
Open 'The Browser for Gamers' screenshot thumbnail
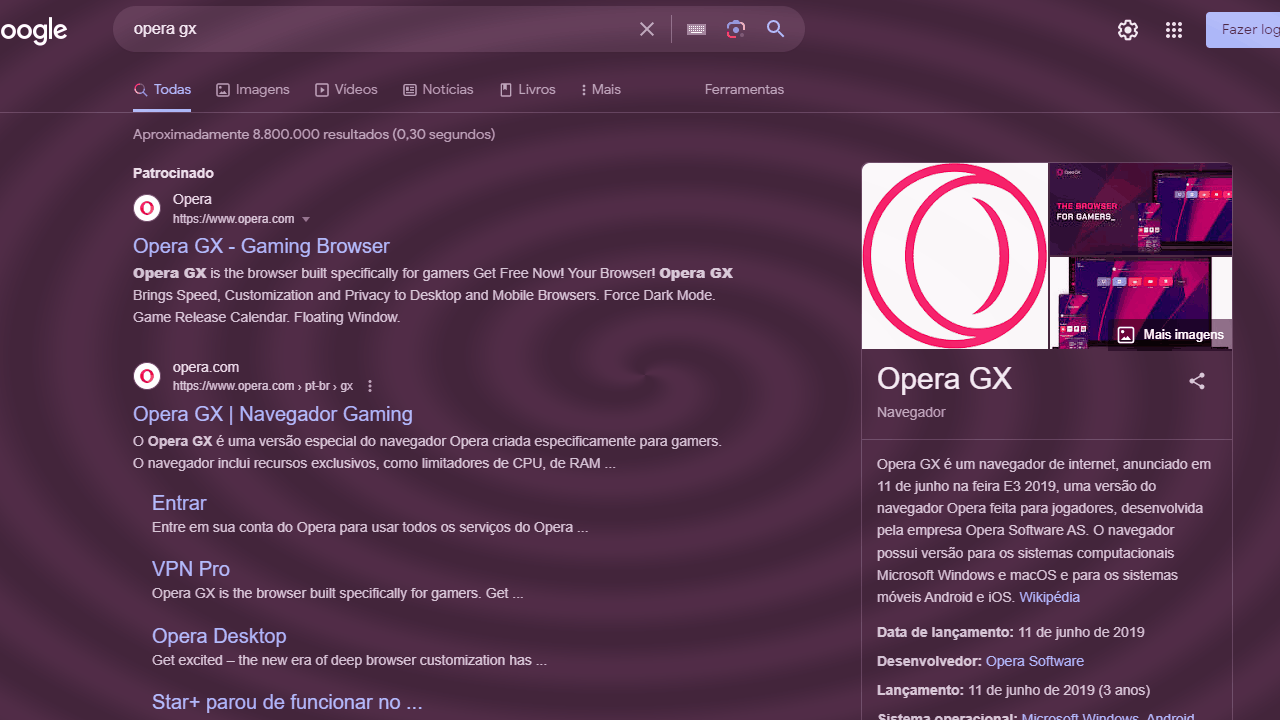click(x=1140, y=209)
